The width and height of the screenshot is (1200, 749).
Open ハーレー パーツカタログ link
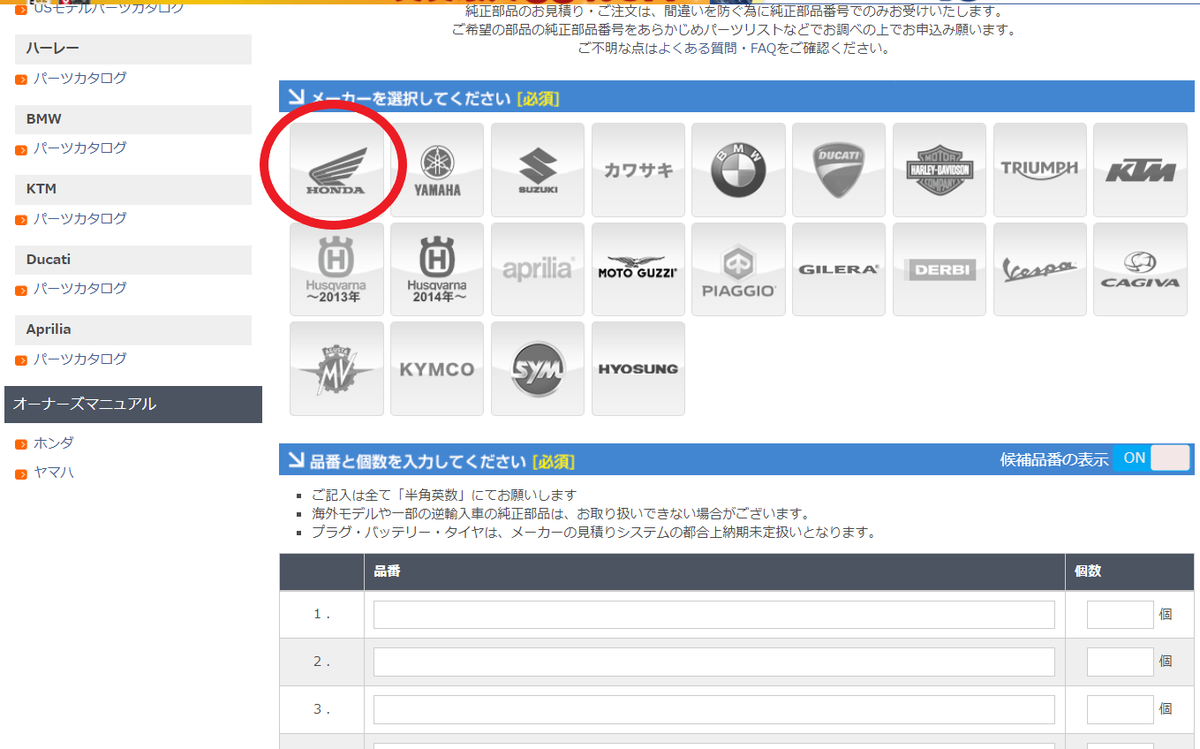80,78
